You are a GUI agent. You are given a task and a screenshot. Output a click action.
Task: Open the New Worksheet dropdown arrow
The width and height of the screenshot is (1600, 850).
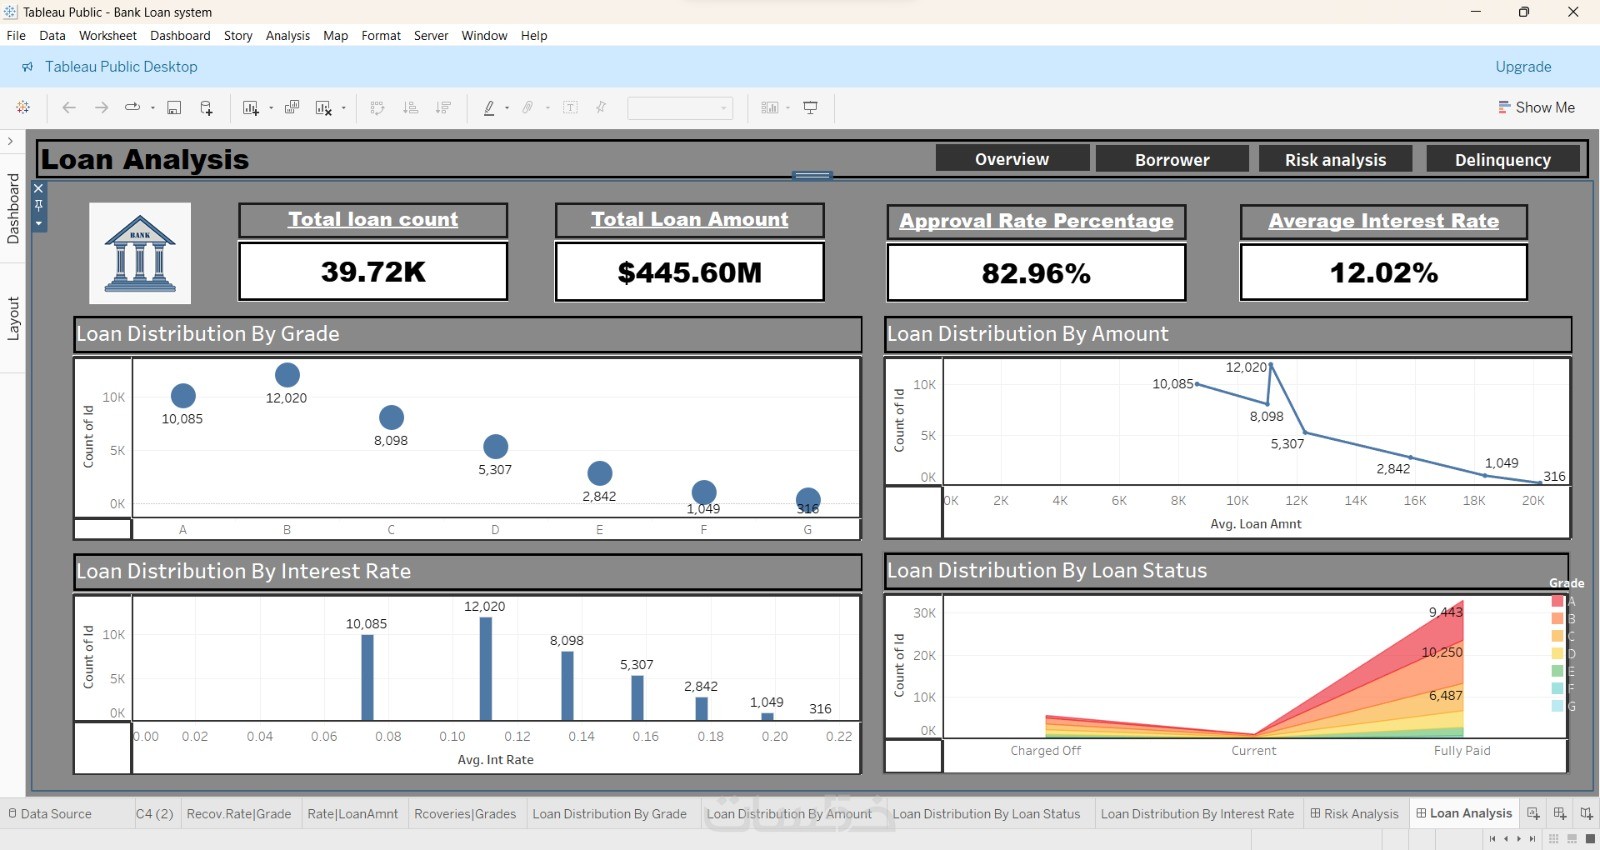tap(271, 108)
